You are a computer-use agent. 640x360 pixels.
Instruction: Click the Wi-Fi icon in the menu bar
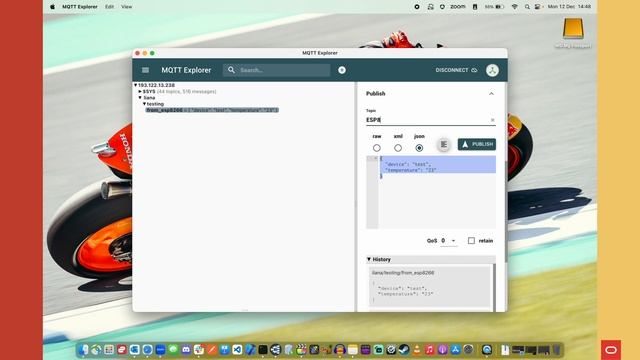click(x=514, y=7)
